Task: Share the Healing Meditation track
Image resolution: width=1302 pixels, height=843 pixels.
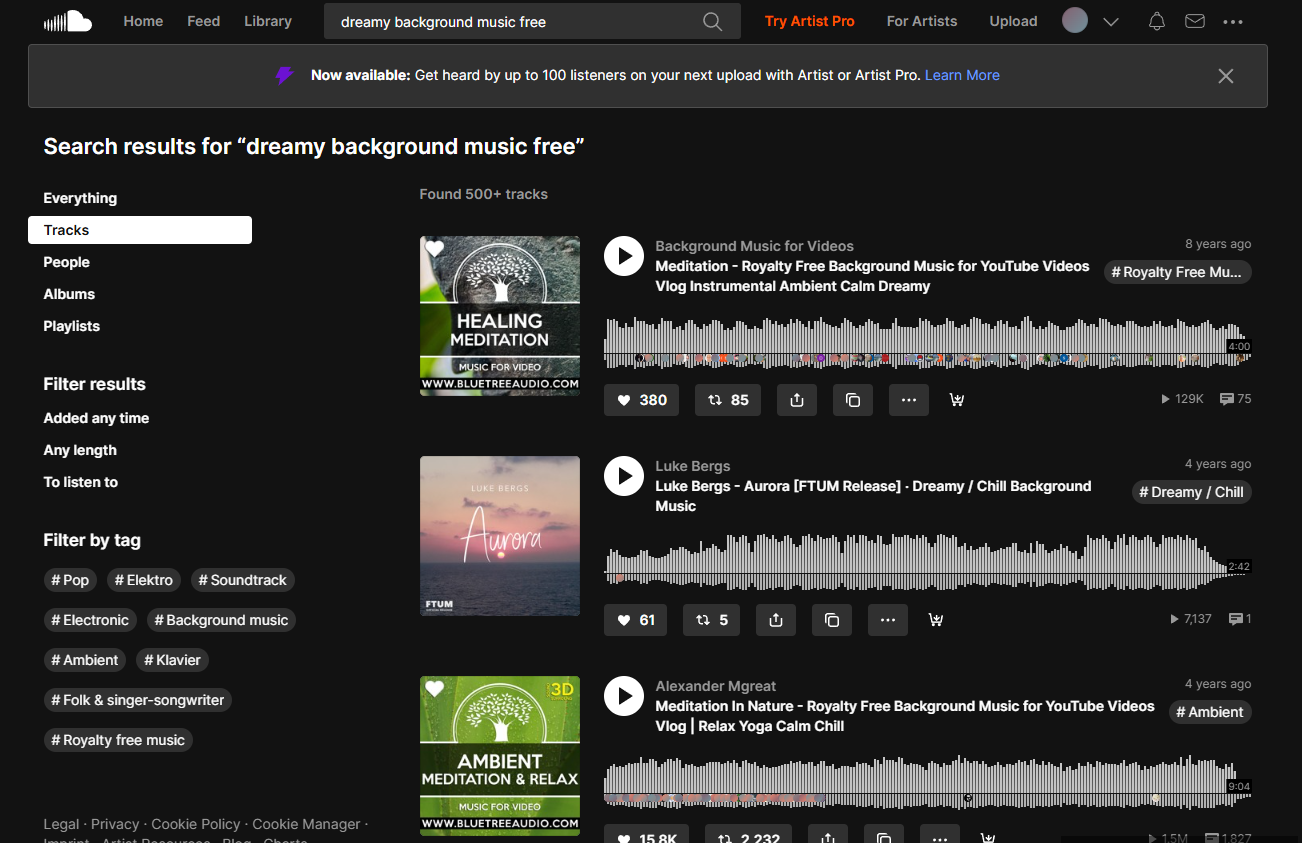Action: pyautogui.click(x=797, y=400)
